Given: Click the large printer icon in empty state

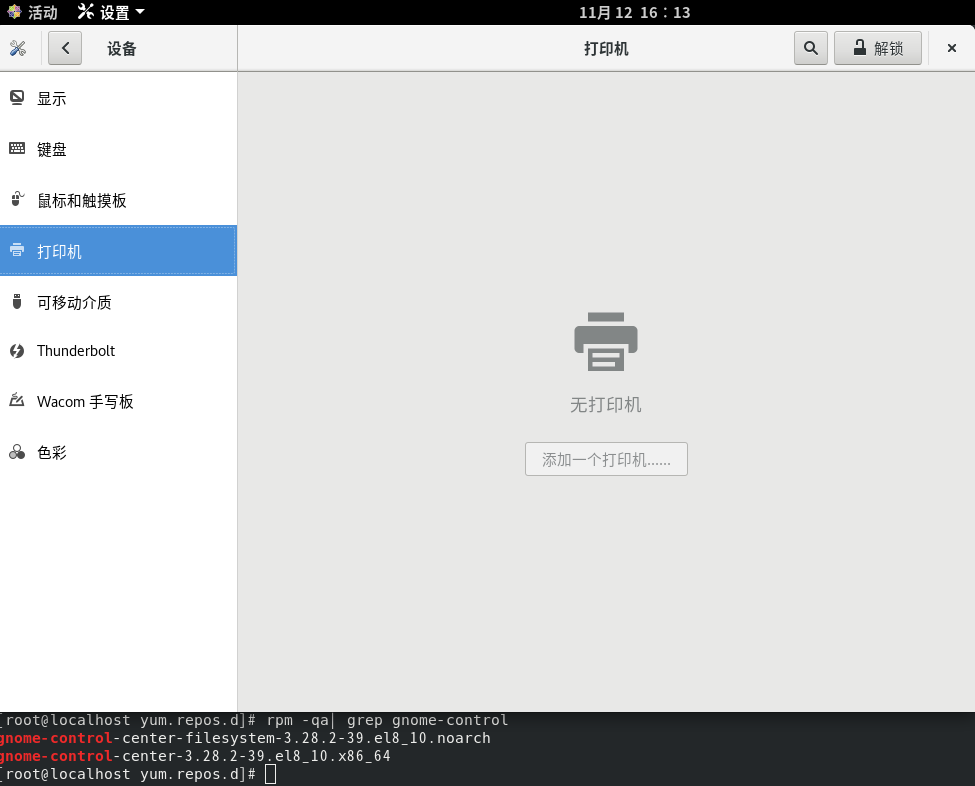Looking at the screenshot, I should pos(606,341).
